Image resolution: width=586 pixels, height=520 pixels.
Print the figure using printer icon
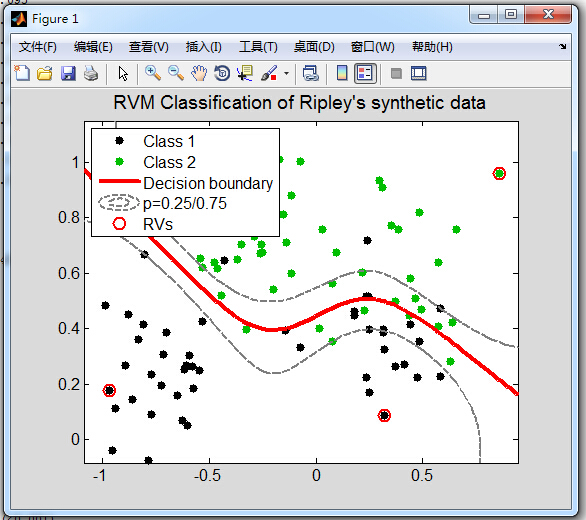click(91, 73)
